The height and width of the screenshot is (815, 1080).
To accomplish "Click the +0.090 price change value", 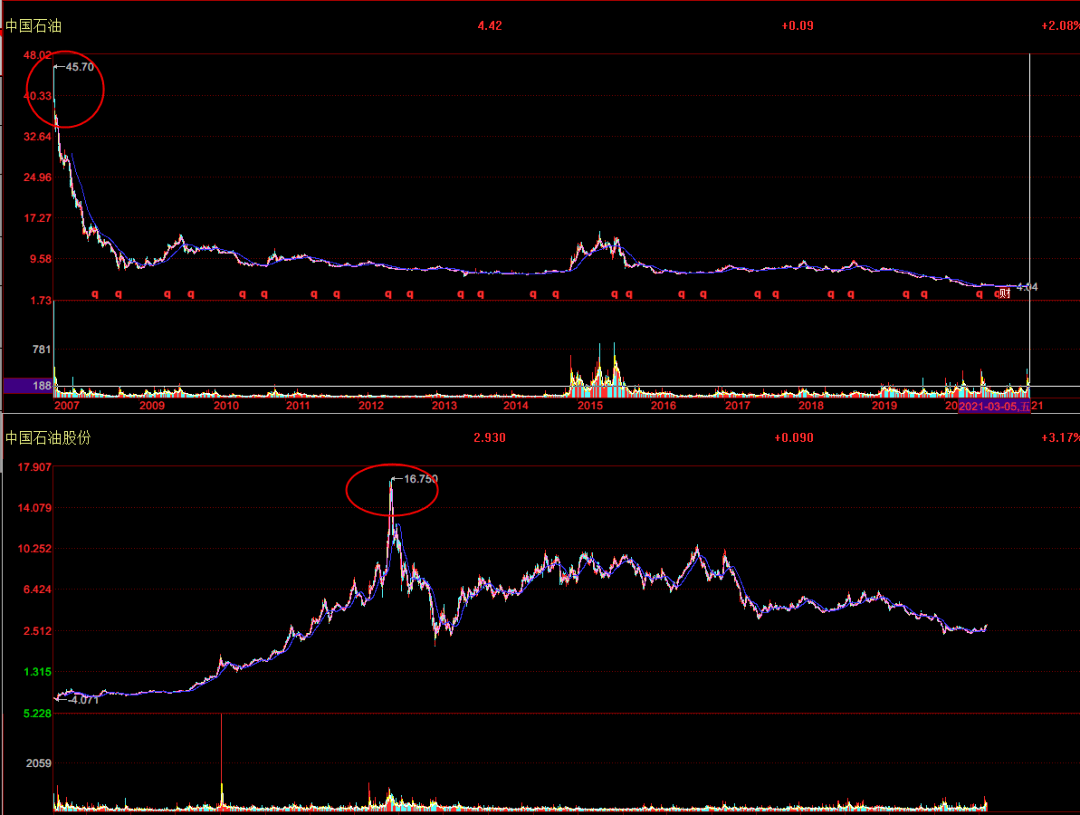I will tap(793, 437).
